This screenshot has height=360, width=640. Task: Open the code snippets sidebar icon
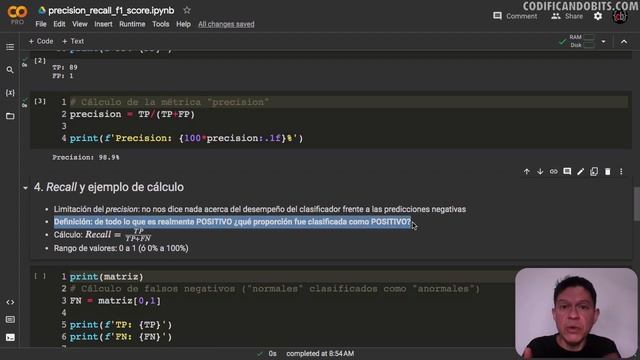10,302
